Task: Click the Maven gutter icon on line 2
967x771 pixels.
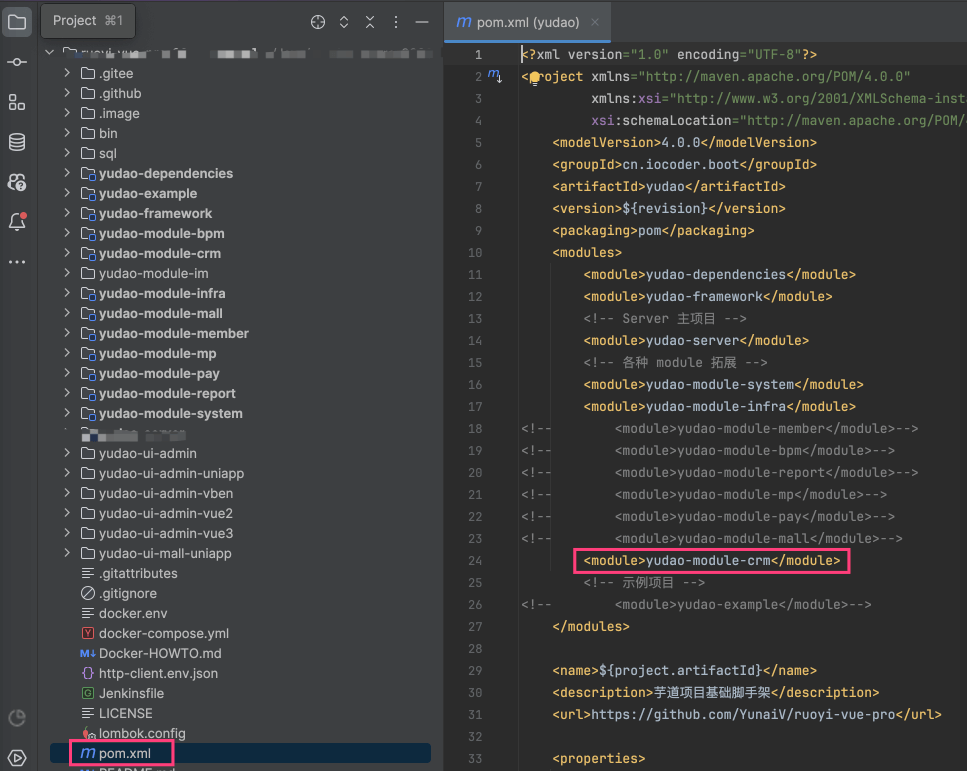Action: pyautogui.click(x=494, y=76)
